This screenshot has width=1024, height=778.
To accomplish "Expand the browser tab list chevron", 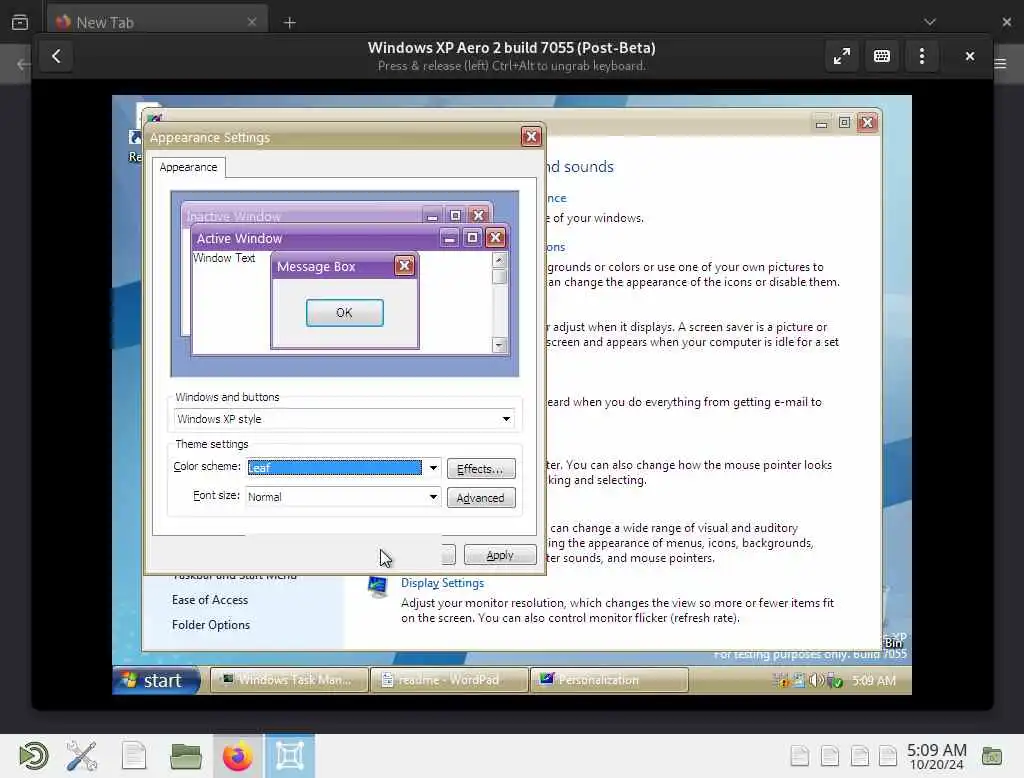I will [x=930, y=22].
